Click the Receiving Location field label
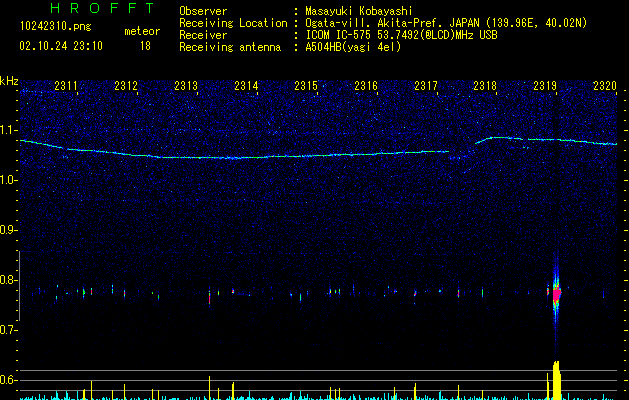The height and width of the screenshot is (400, 629). [x=233, y=23]
